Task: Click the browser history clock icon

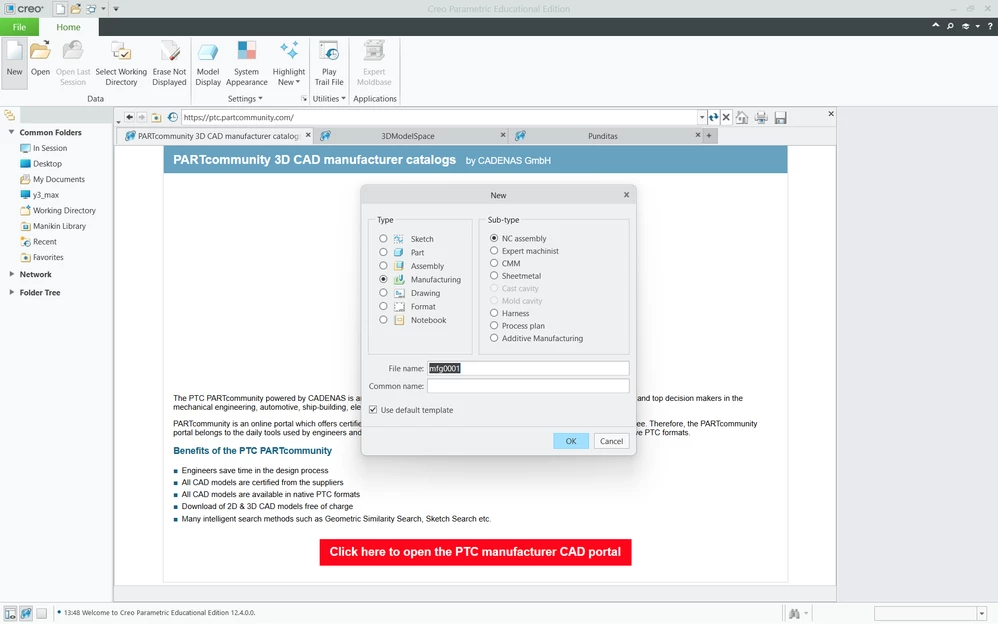Action: tap(172, 117)
